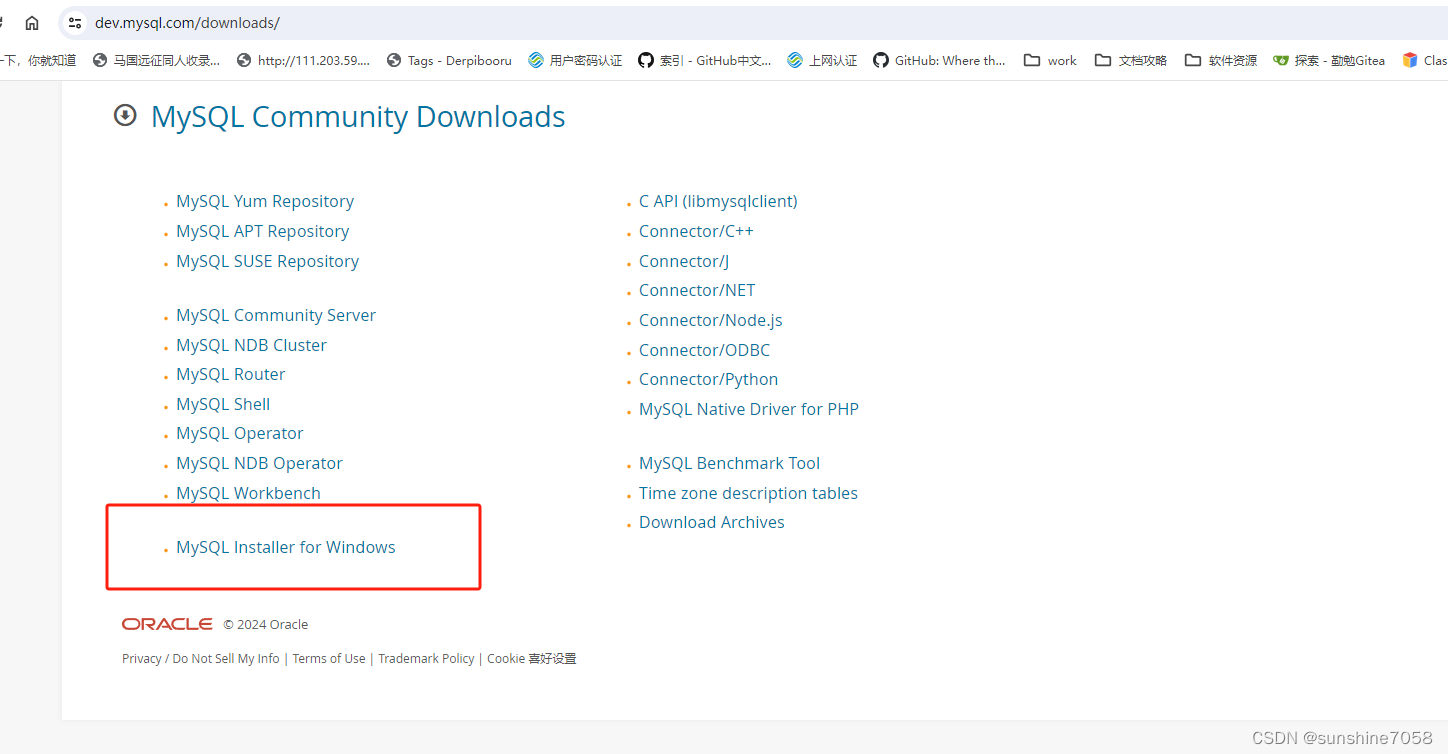1448x754 pixels.
Task: Open MySQL SUSE Repository link
Action: coord(267,261)
